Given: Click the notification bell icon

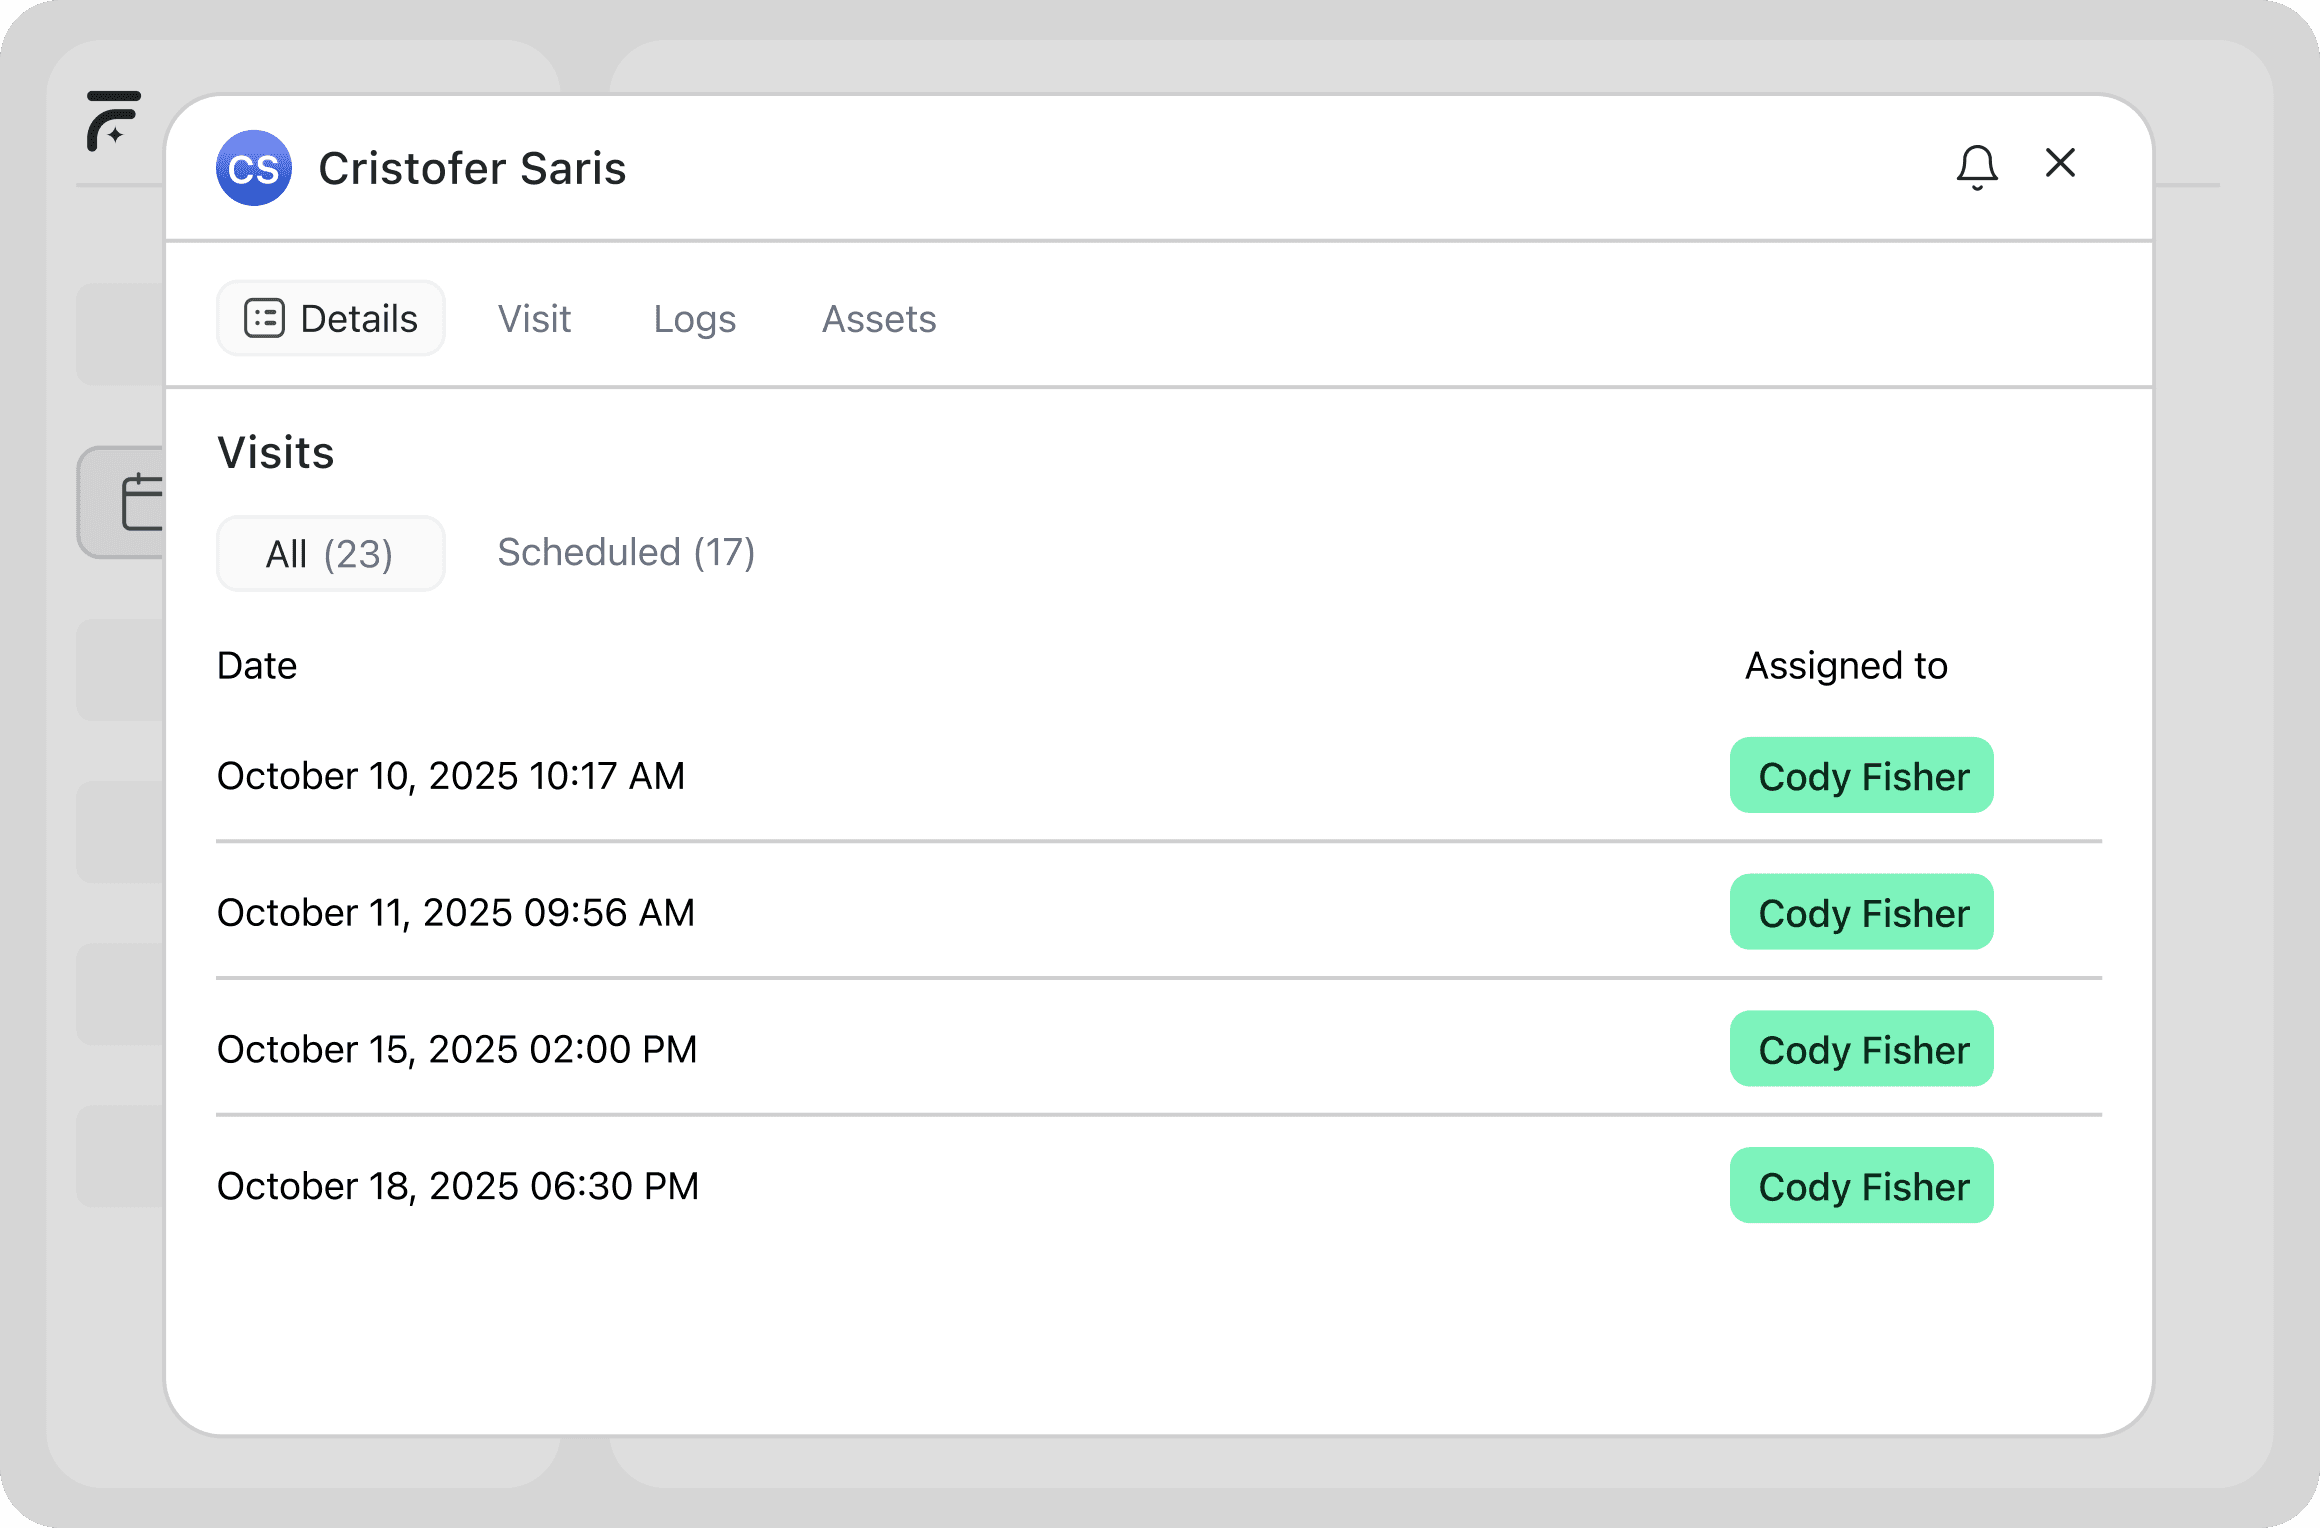Looking at the screenshot, I should pyautogui.click(x=1977, y=167).
